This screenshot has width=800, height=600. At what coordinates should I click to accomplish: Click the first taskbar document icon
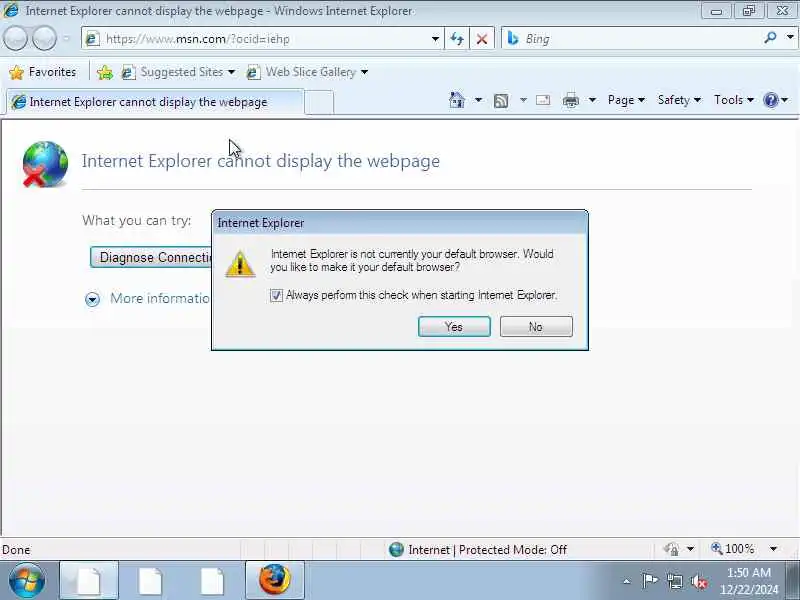89,580
